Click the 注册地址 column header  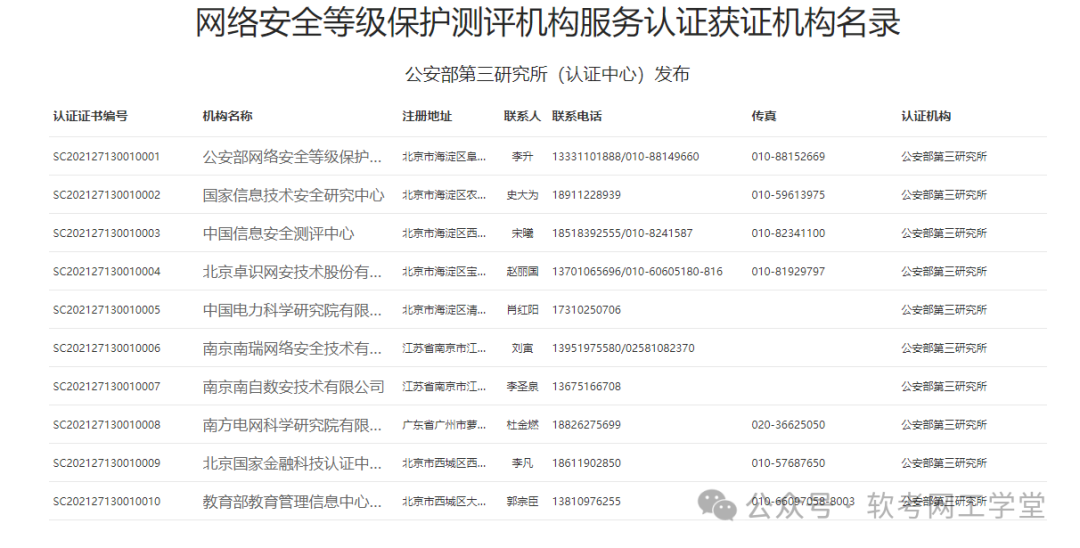tap(427, 116)
